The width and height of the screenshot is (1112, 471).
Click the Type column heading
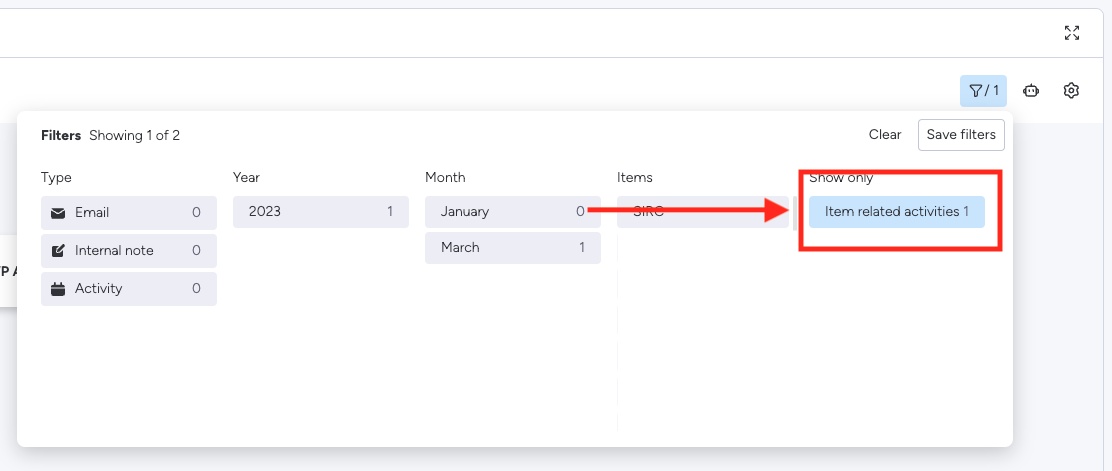click(x=56, y=178)
